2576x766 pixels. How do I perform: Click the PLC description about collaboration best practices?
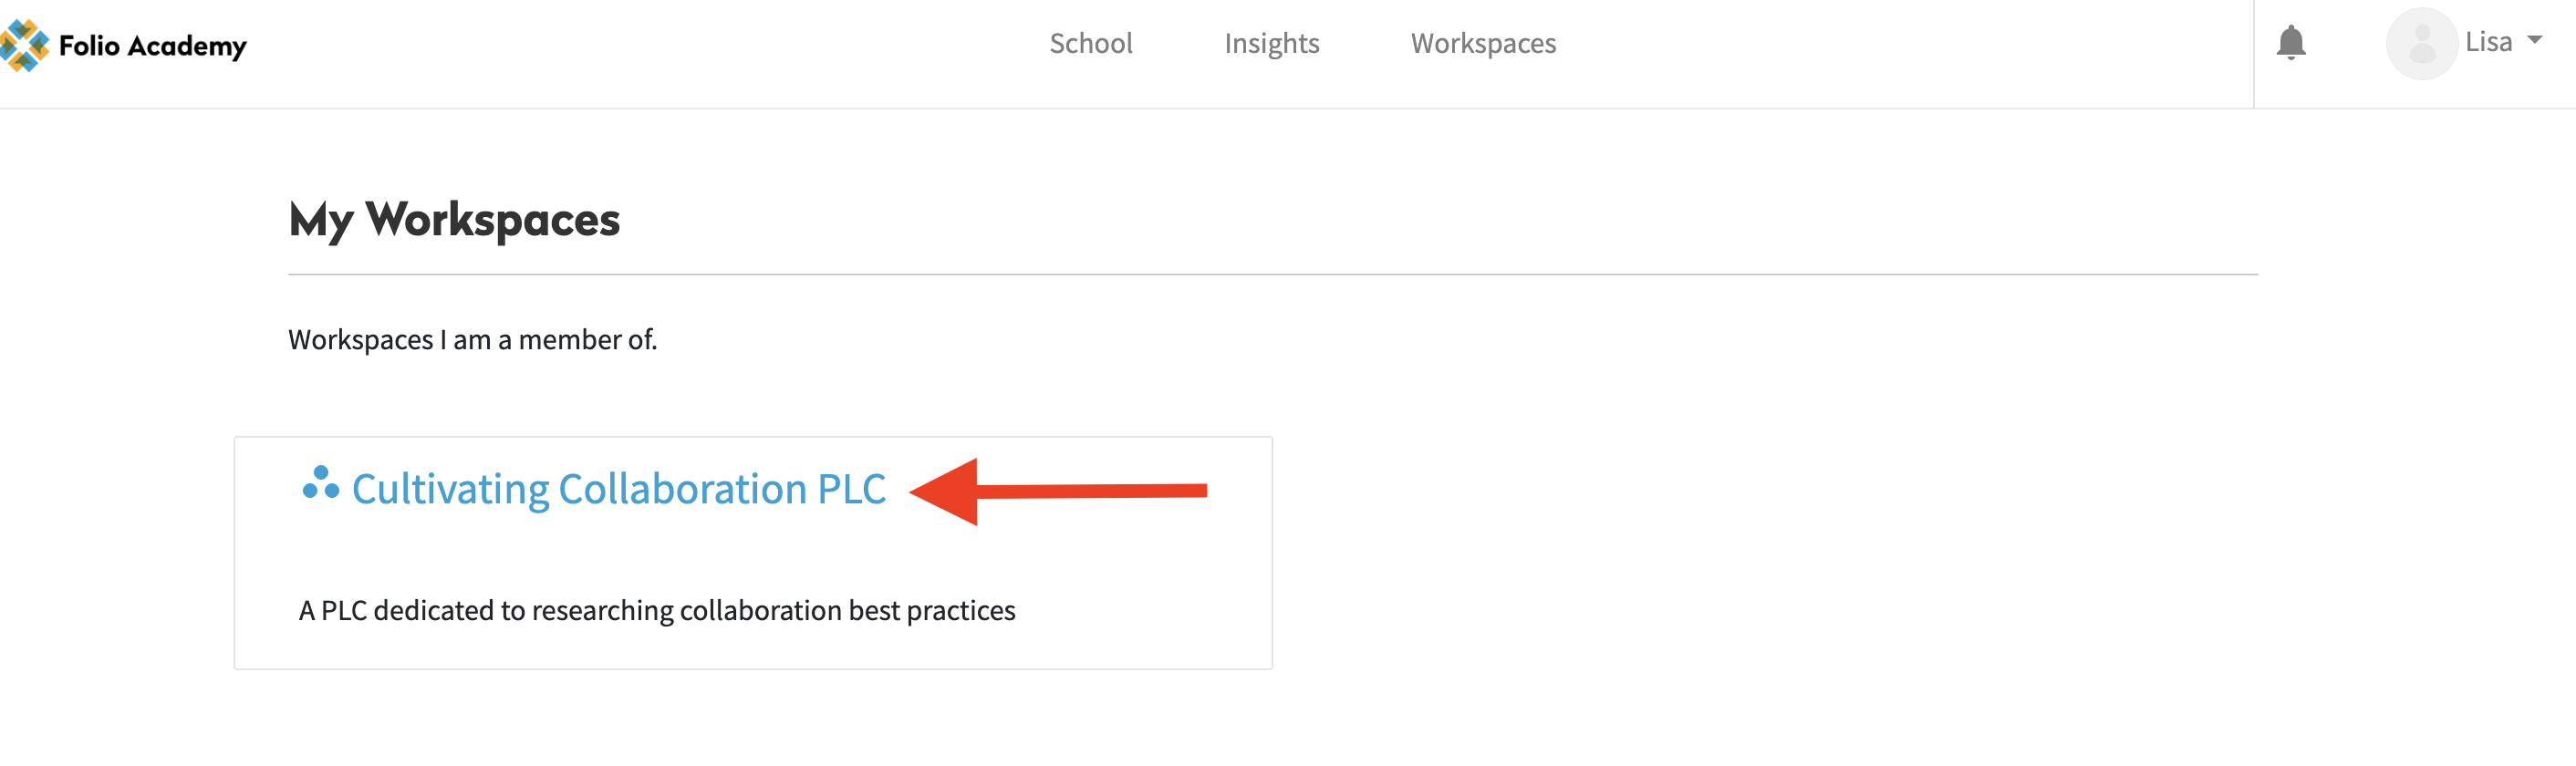(x=656, y=610)
